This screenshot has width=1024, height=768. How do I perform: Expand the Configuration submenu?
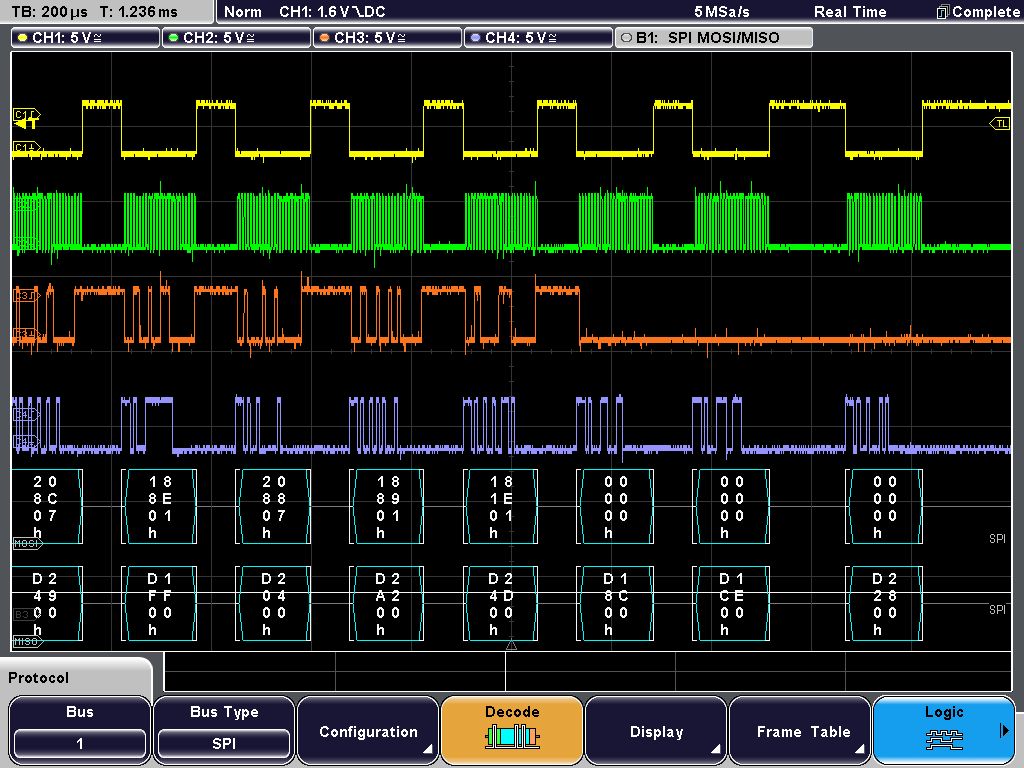368,731
